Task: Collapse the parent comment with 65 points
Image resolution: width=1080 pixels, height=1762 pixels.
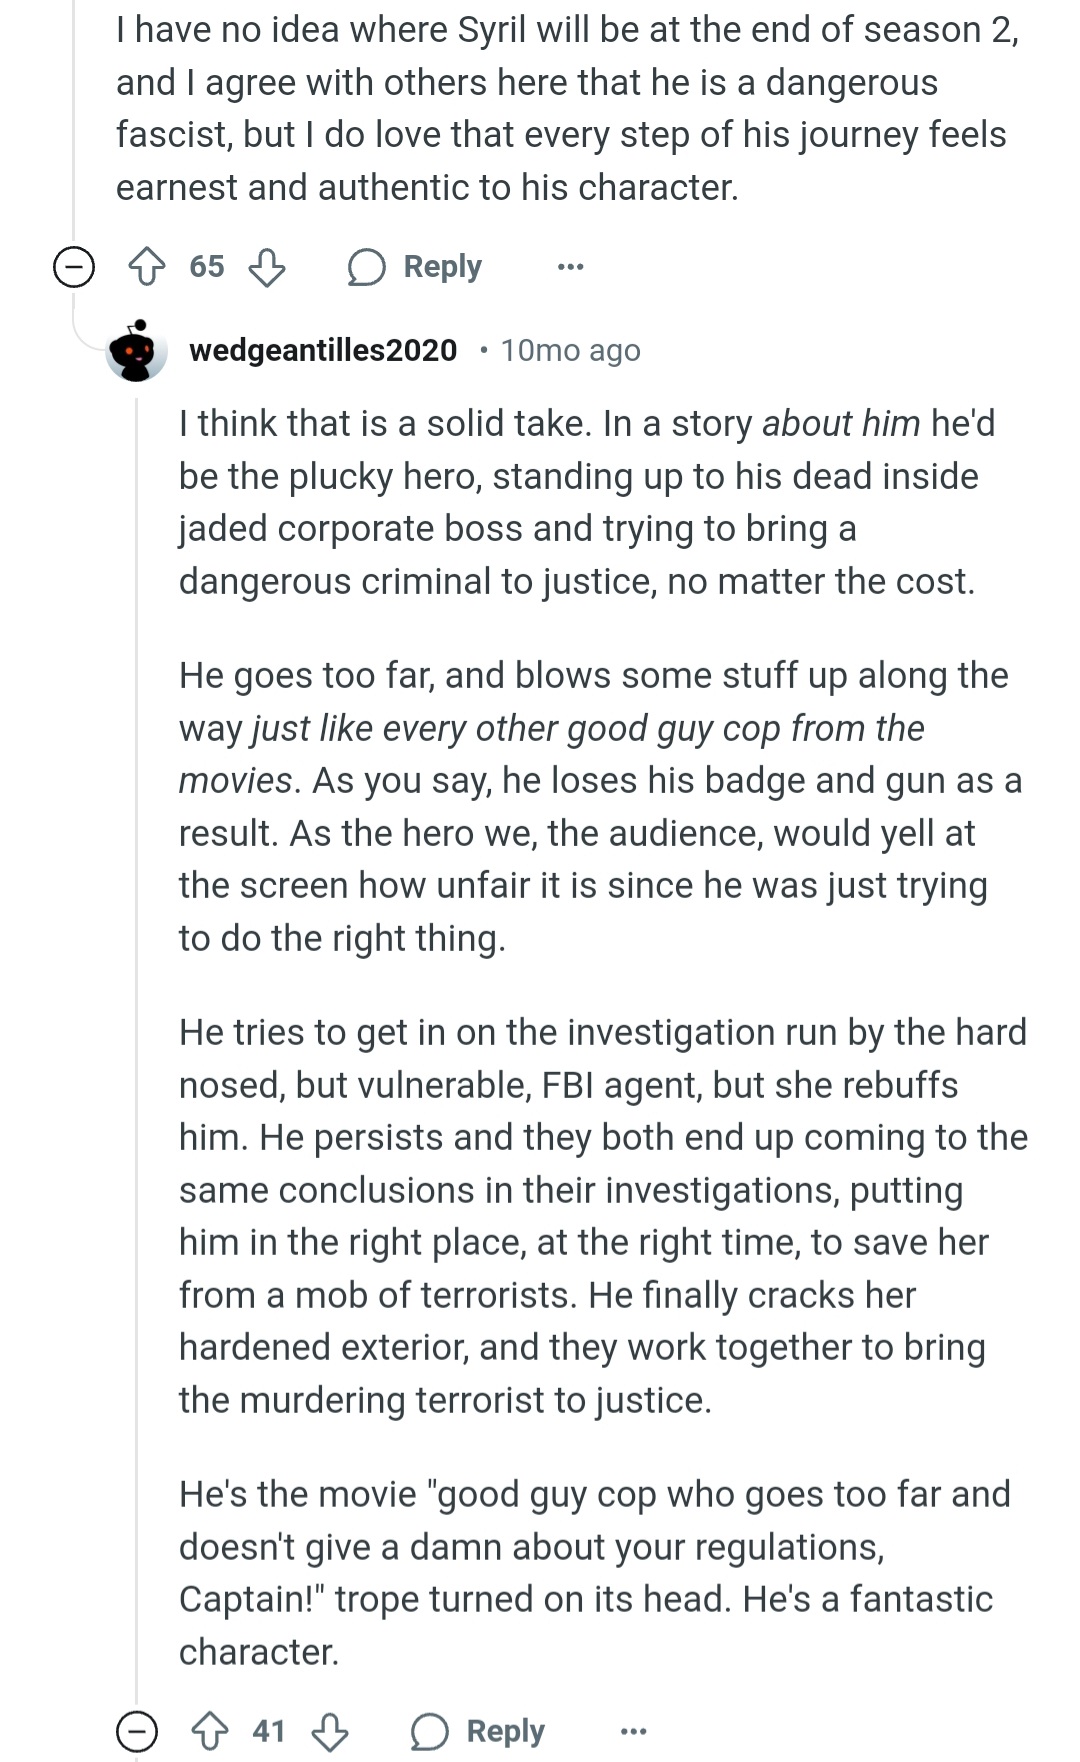Action: coord(73,267)
